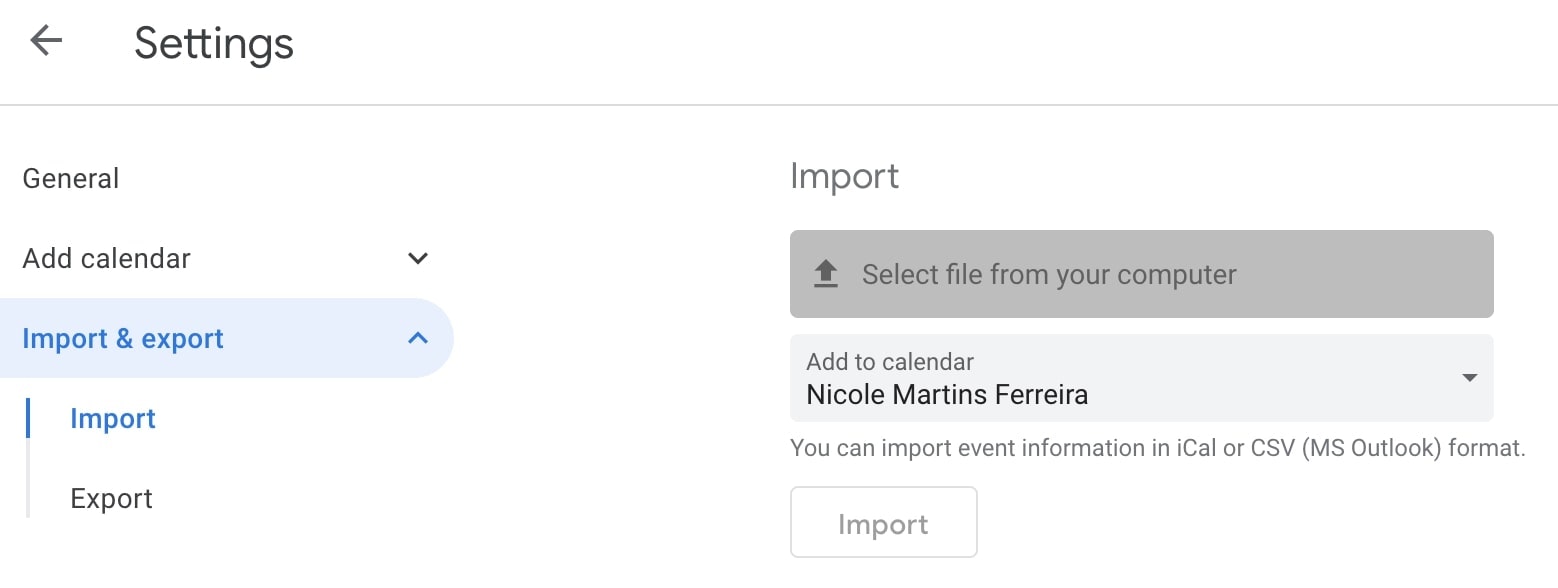Click the Settings page title
The image size is (1558, 588).
point(214,43)
